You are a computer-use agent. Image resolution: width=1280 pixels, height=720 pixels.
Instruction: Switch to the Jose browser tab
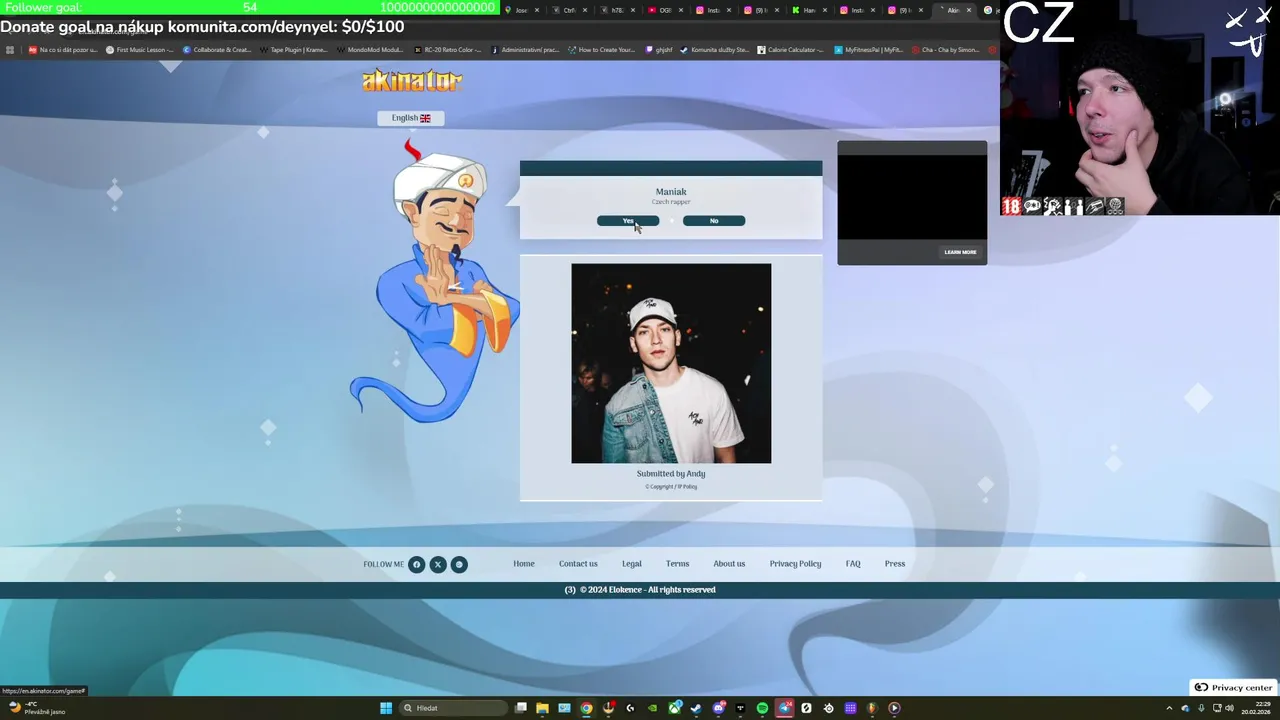click(x=521, y=10)
